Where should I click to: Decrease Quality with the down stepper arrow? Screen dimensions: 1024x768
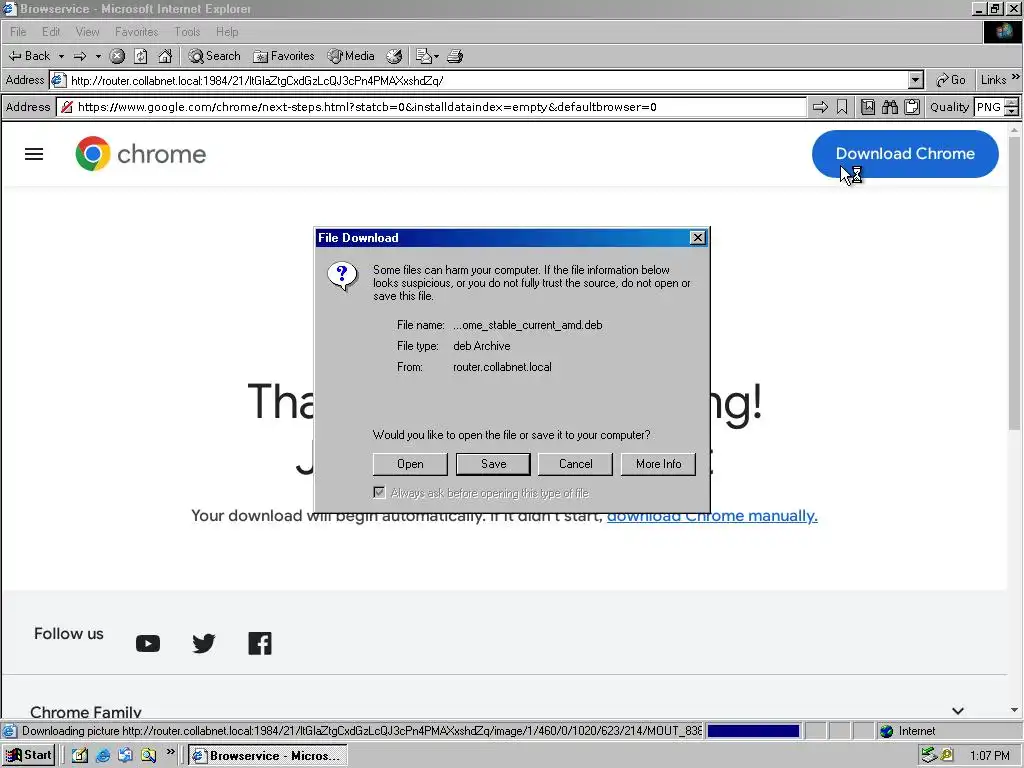point(1012,112)
